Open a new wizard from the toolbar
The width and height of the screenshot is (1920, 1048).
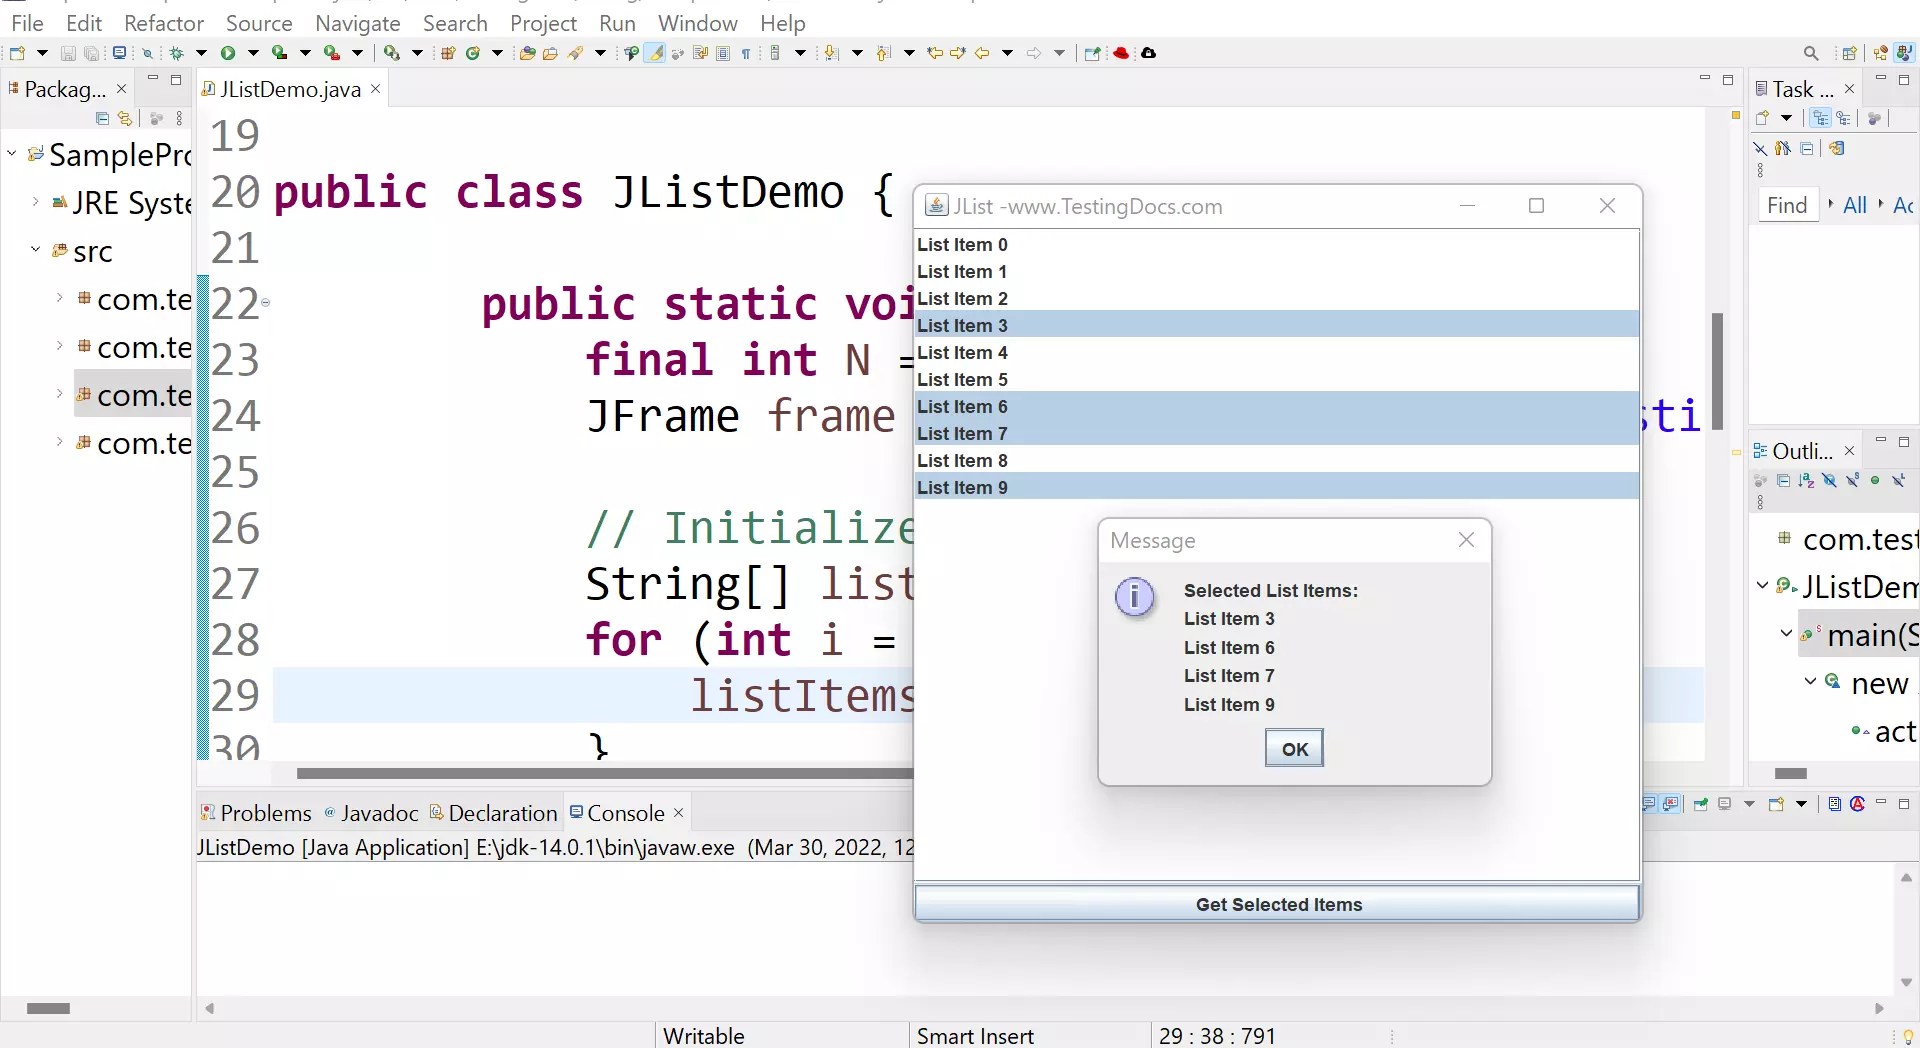(16, 53)
